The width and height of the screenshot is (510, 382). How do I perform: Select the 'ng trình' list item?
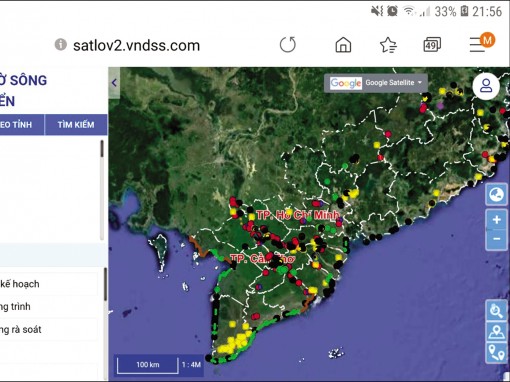click(49, 307)
